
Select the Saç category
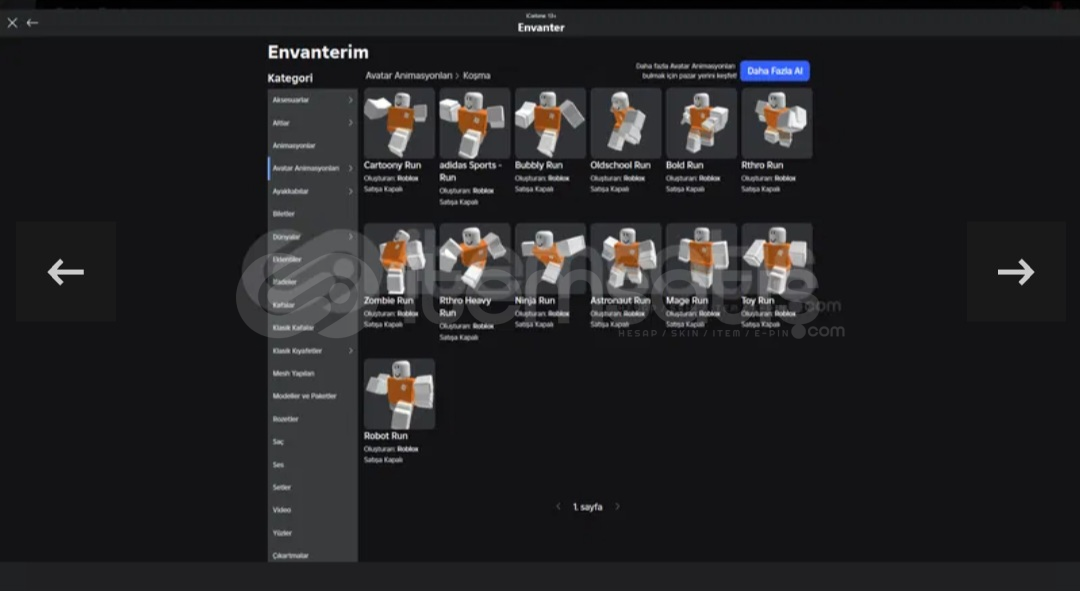point(313,442)
